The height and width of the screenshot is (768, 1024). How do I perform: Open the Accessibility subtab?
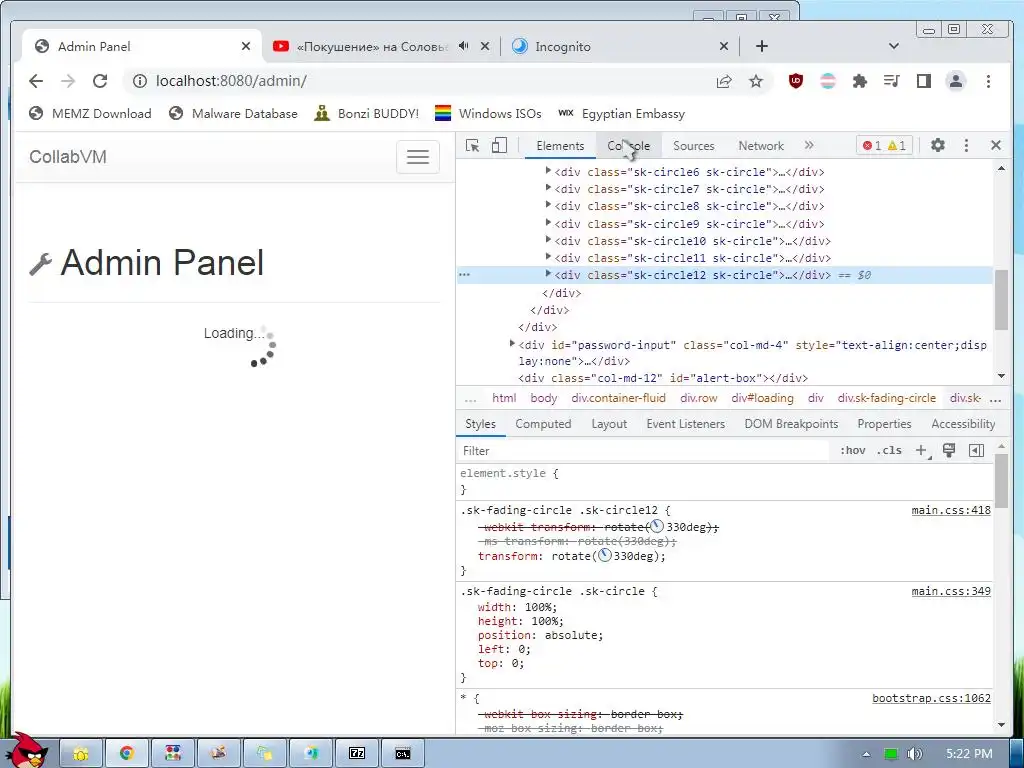click(x=963, y=424)
